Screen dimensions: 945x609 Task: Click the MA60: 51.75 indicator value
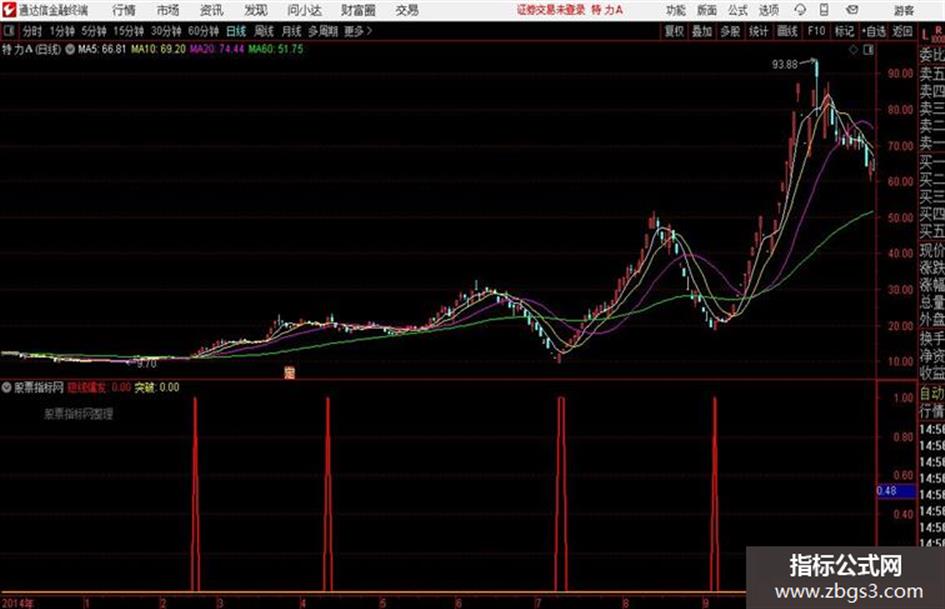click(276, 49)
